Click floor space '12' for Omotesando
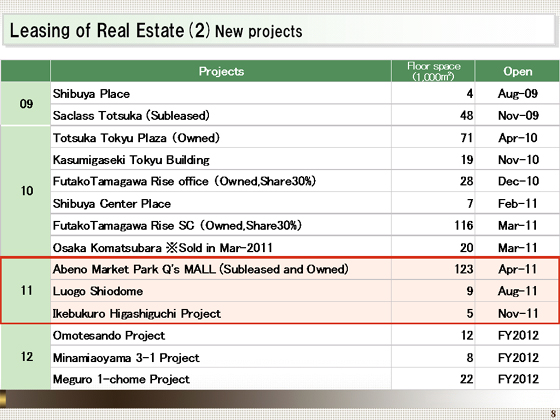This screenshot has height=420, width=560. [467, 335]
